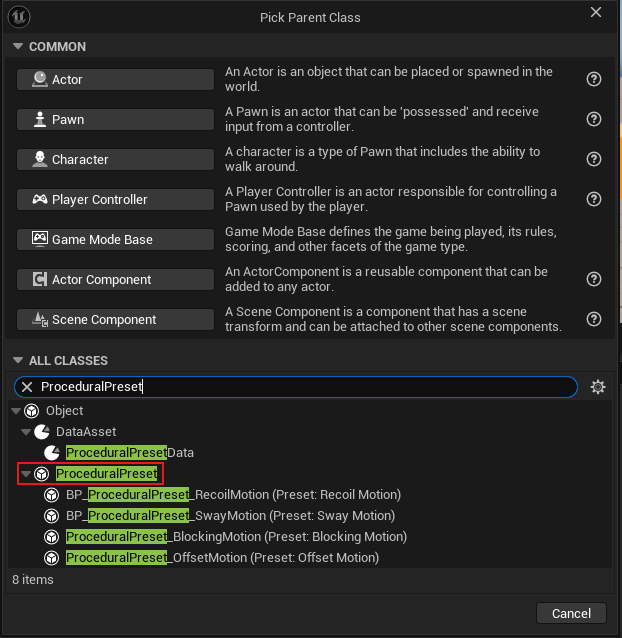Image resolution: width=622 pixels, height=638 pixels.
Task: Collapse the Common section
Action: (17, 47)
